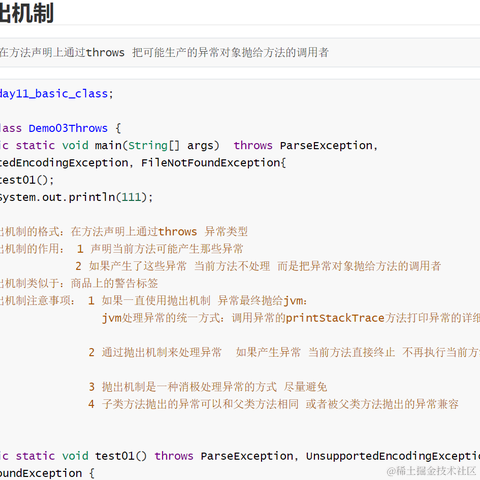The height and width of the screenshot is (480, 480).
Task: Click the description line containing throws 把可能生产的异常对象
Action: (164, 52)
